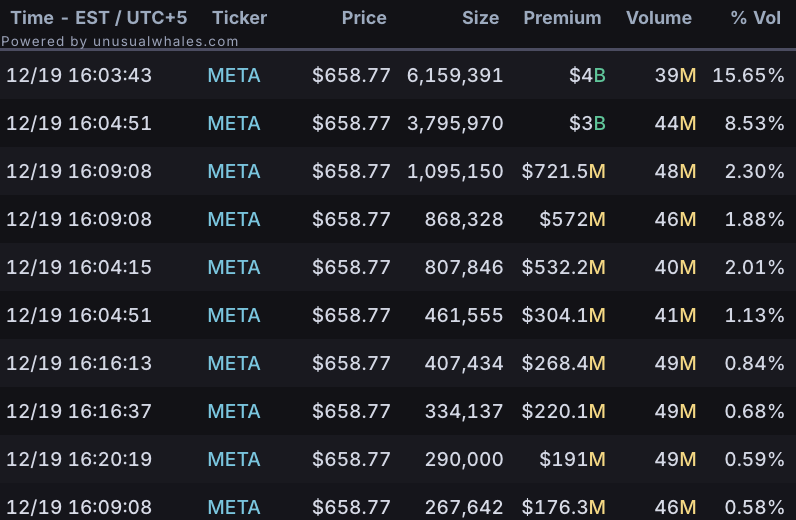The image size is (796, 520).
Task: Select the size value 267,642
Action: pos(464,507)
